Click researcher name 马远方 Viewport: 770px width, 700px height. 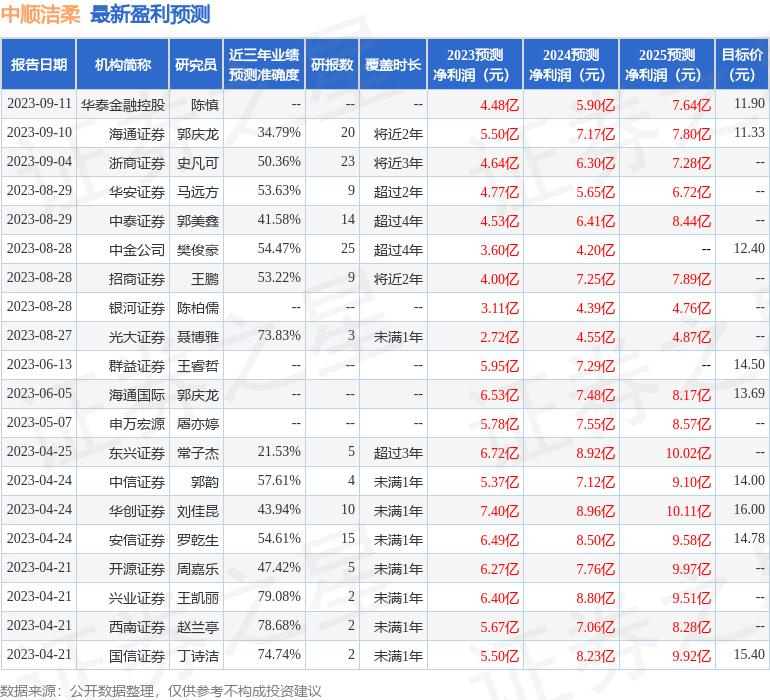197,192
